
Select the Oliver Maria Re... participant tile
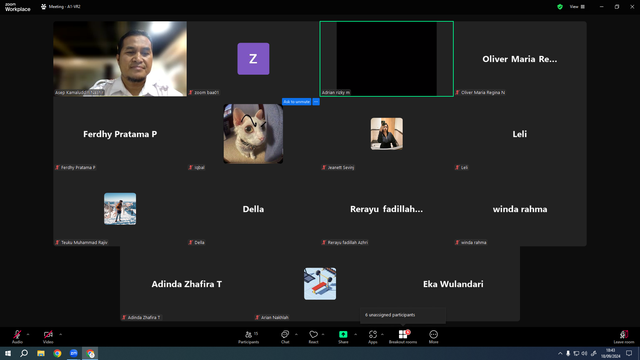point(520,59)
